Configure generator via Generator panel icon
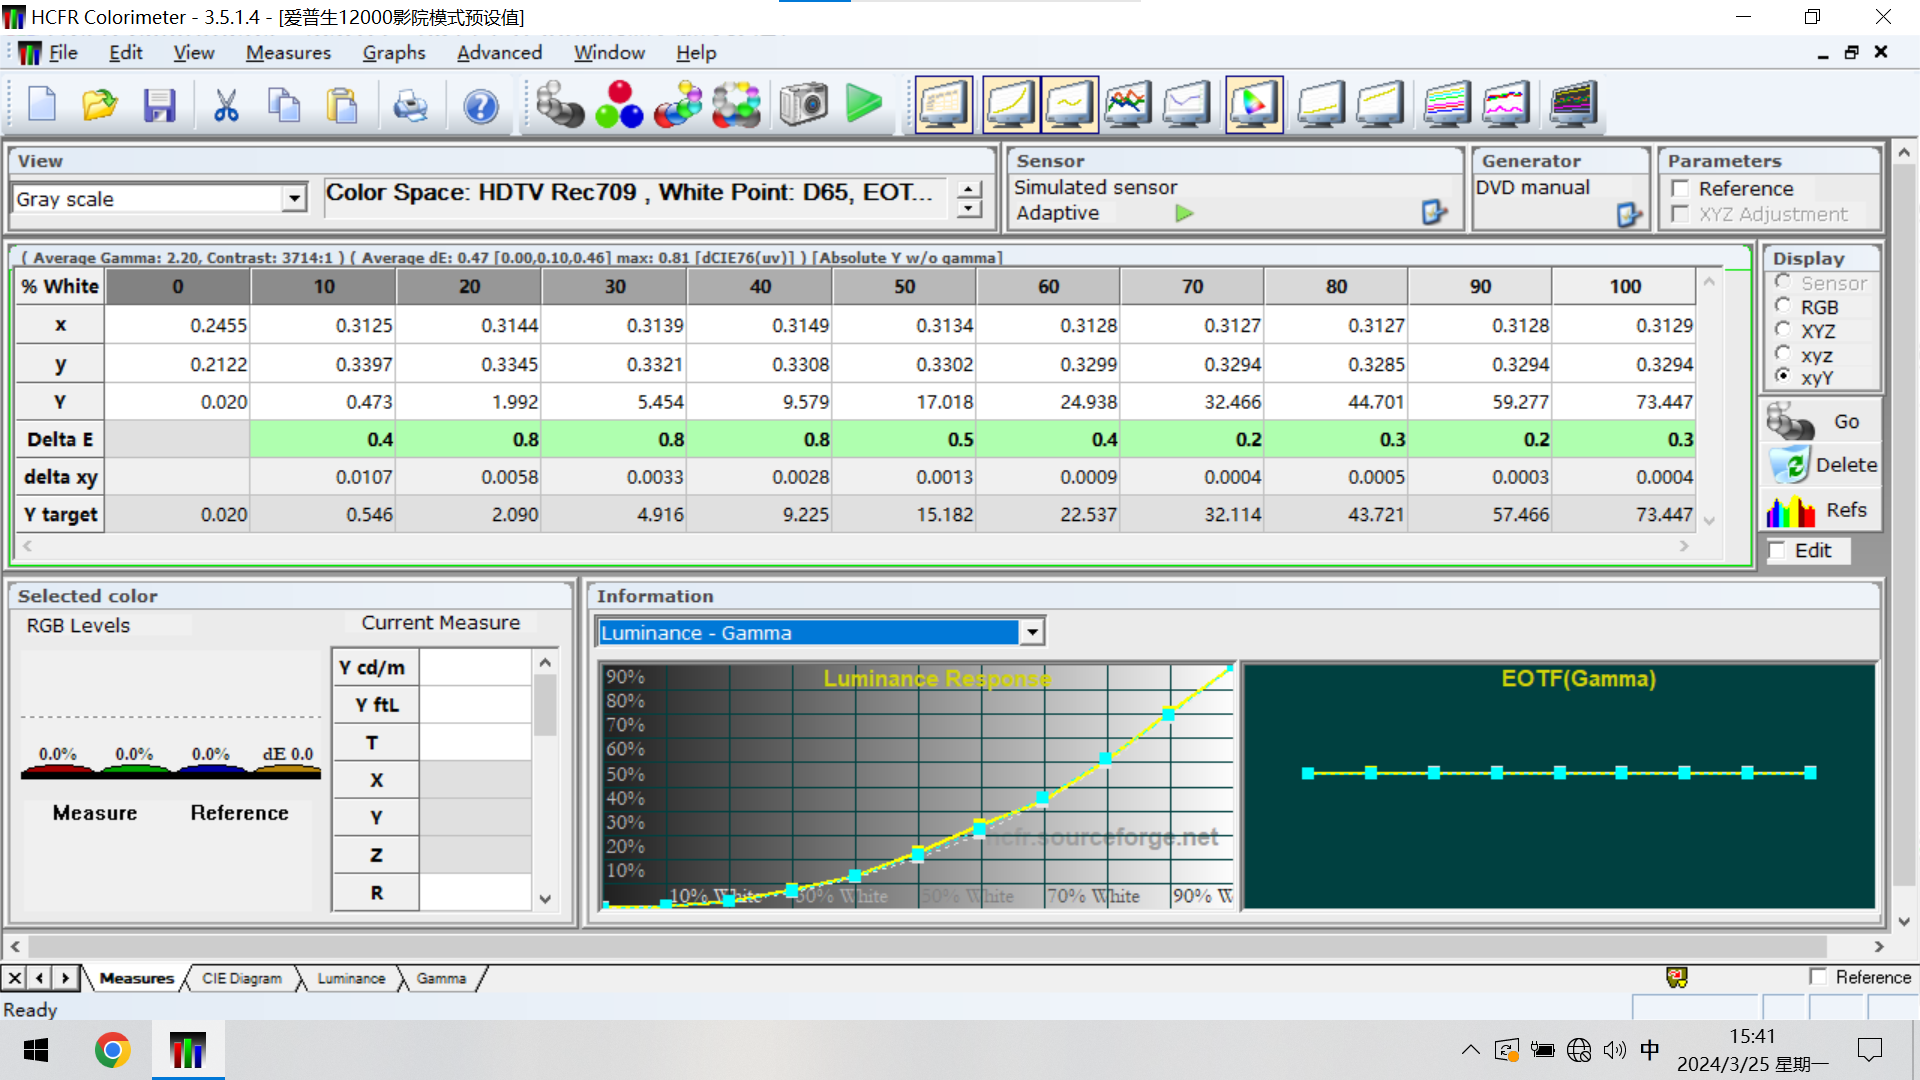1920x1080 pixels. pyautogui.click(x=1629, y=214)
